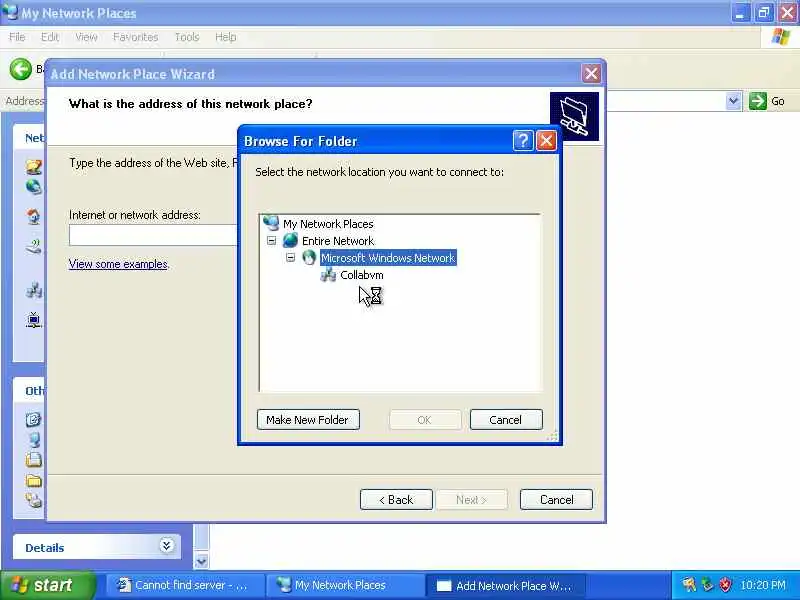Select Entire Network in folder tree
Viewport: 800px width, 600px height.
[338, 241]
